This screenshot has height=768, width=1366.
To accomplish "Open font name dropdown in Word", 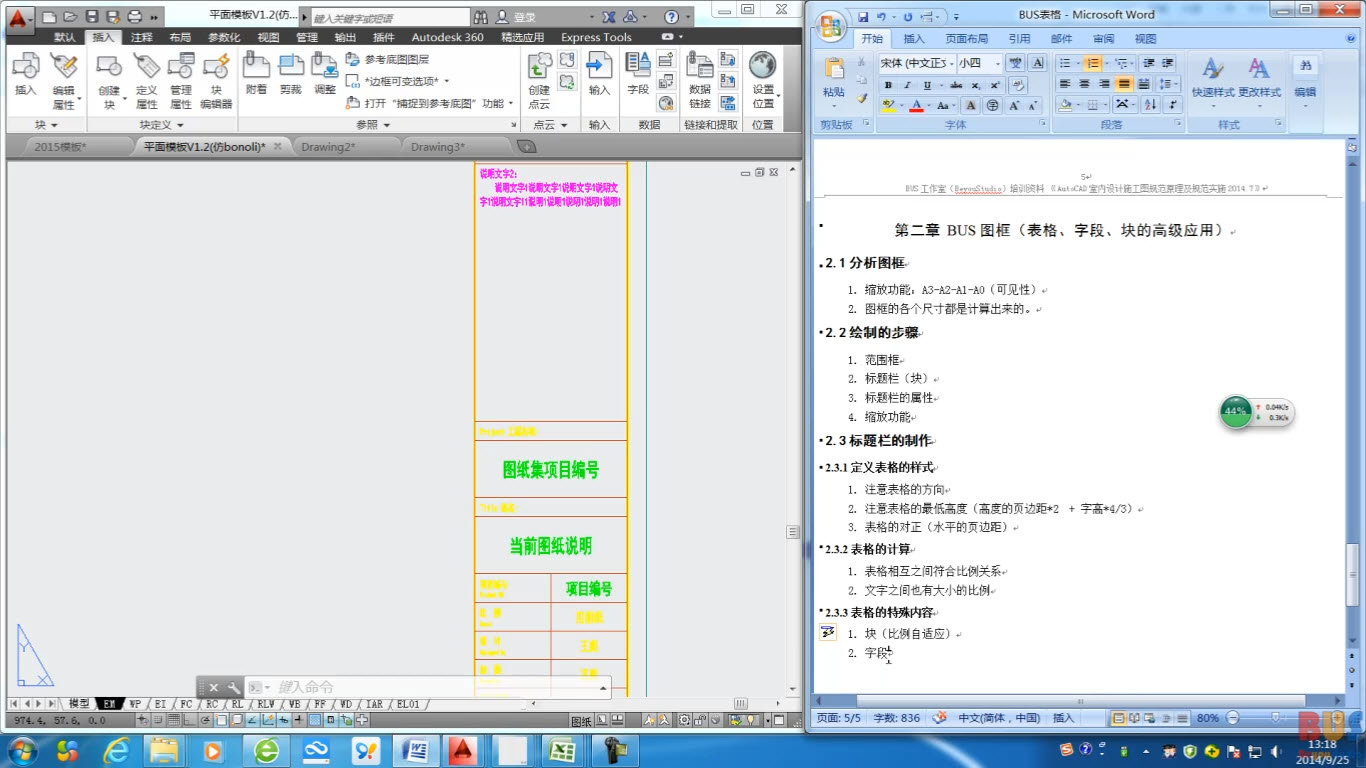I will 950,63.
